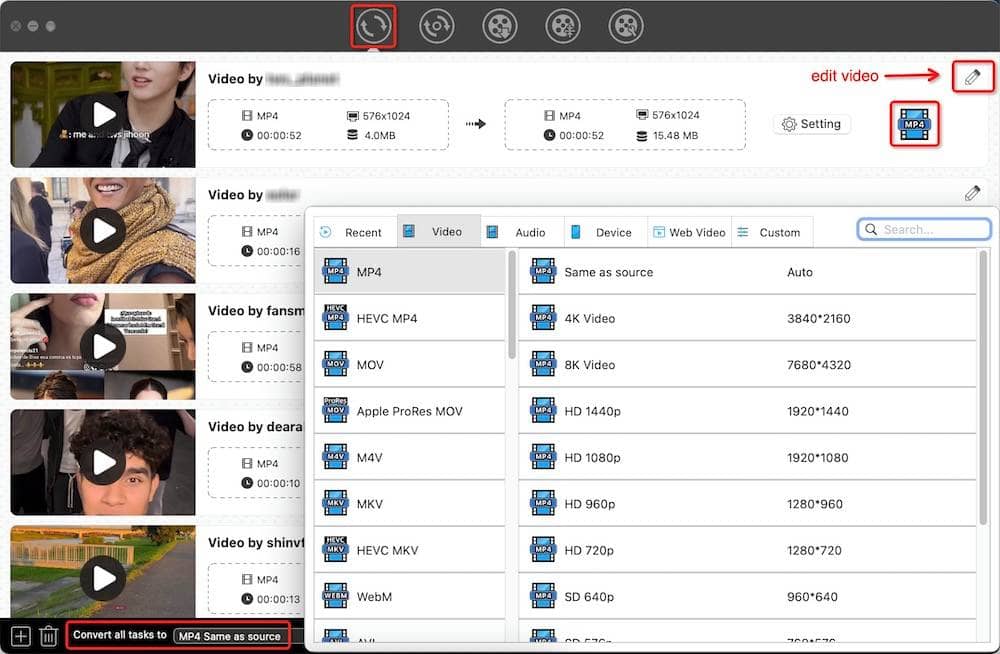Click the HEVC MKV format icon
Image resolution: width=1000 pixels, height=654 pixels.
pos(335,549)
